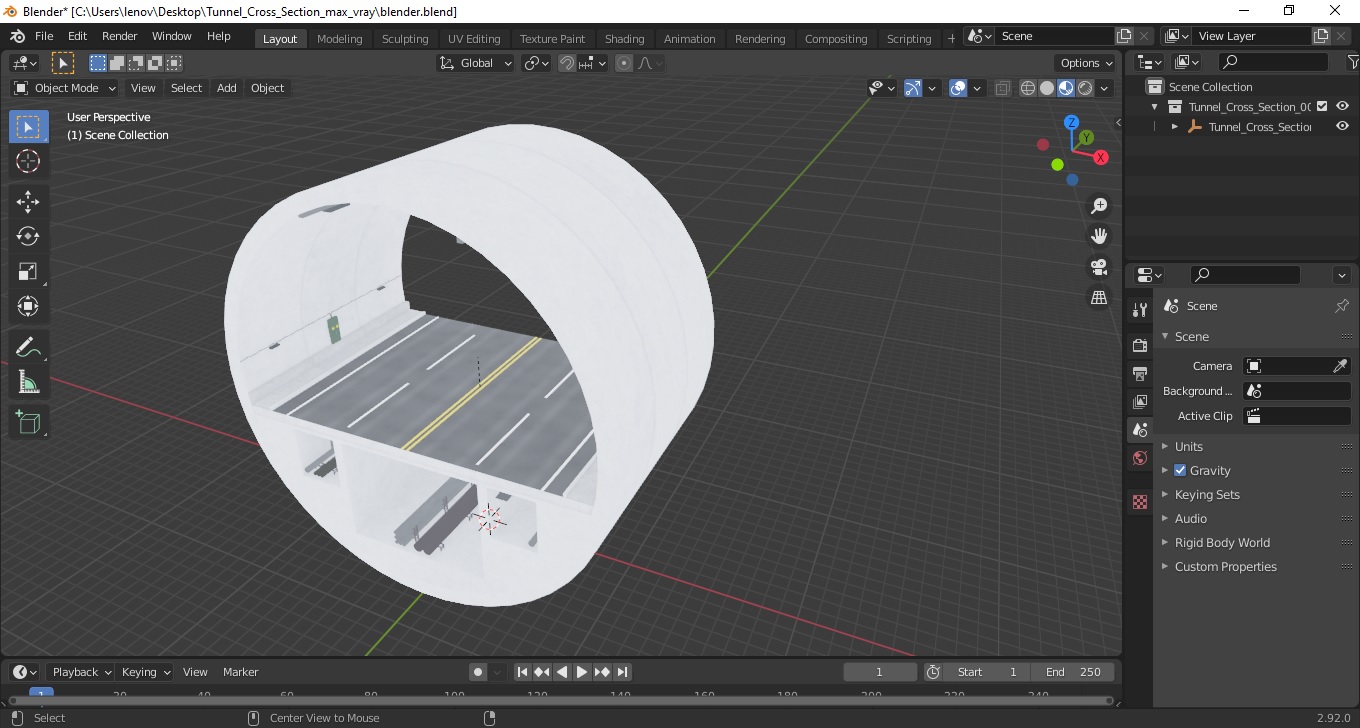Switch to the Shading workspace tab
Image resolution: width=1360 pixels, height=728 pixels.
[624, 39]
